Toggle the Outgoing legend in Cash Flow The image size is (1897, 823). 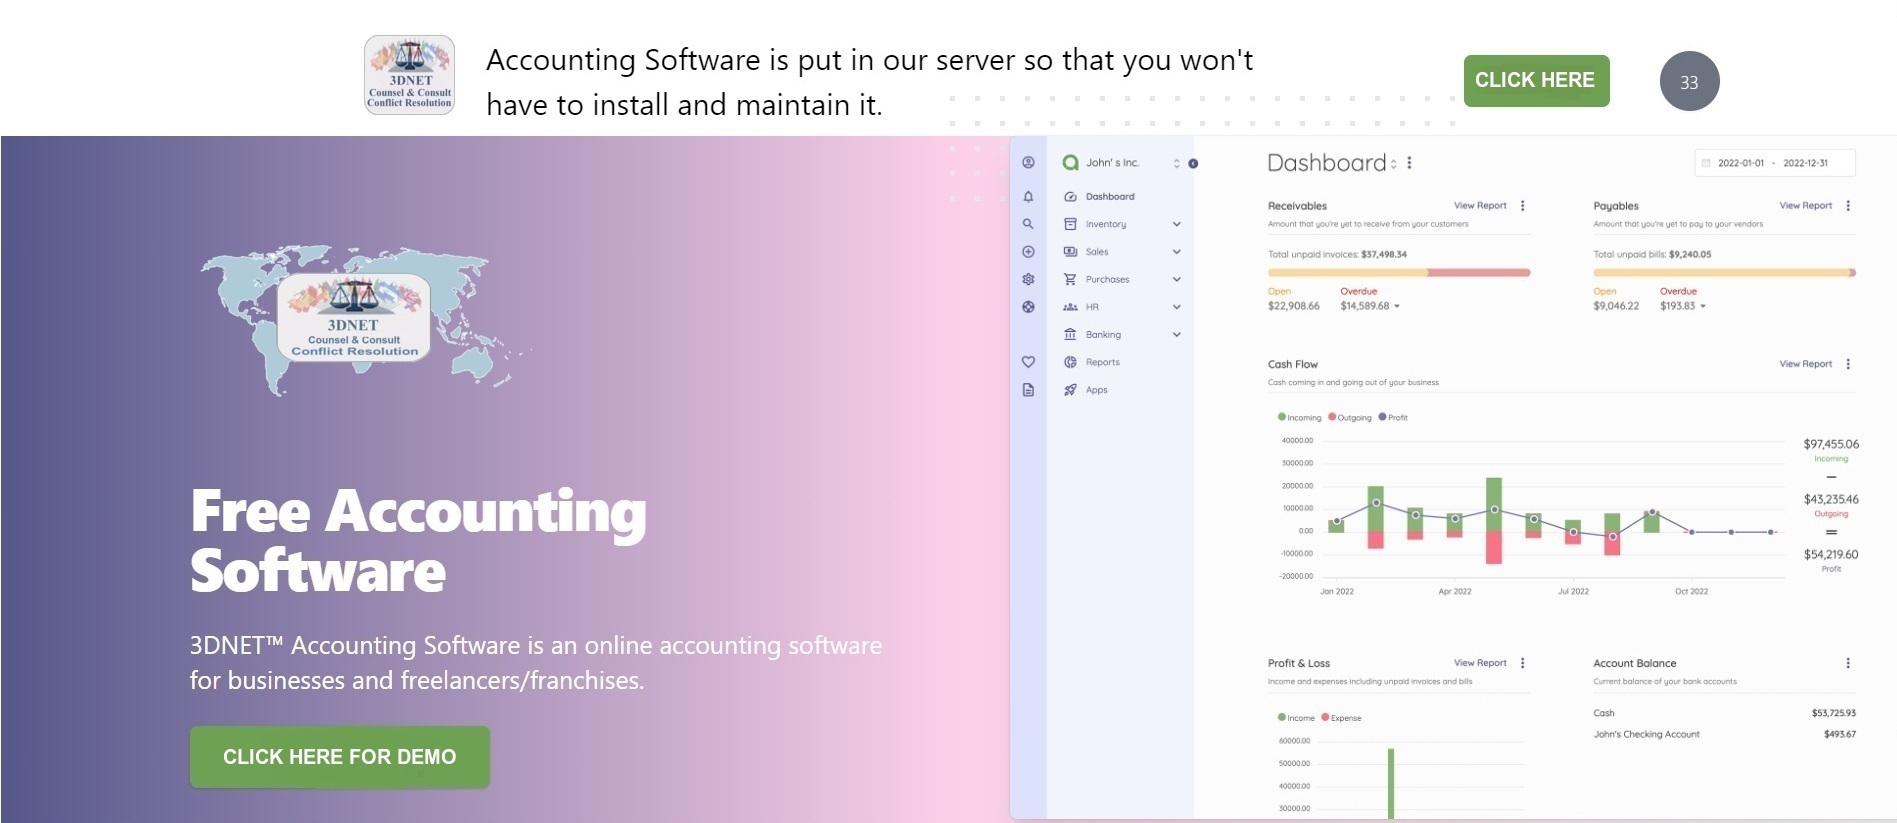[x=1349, y=417]
